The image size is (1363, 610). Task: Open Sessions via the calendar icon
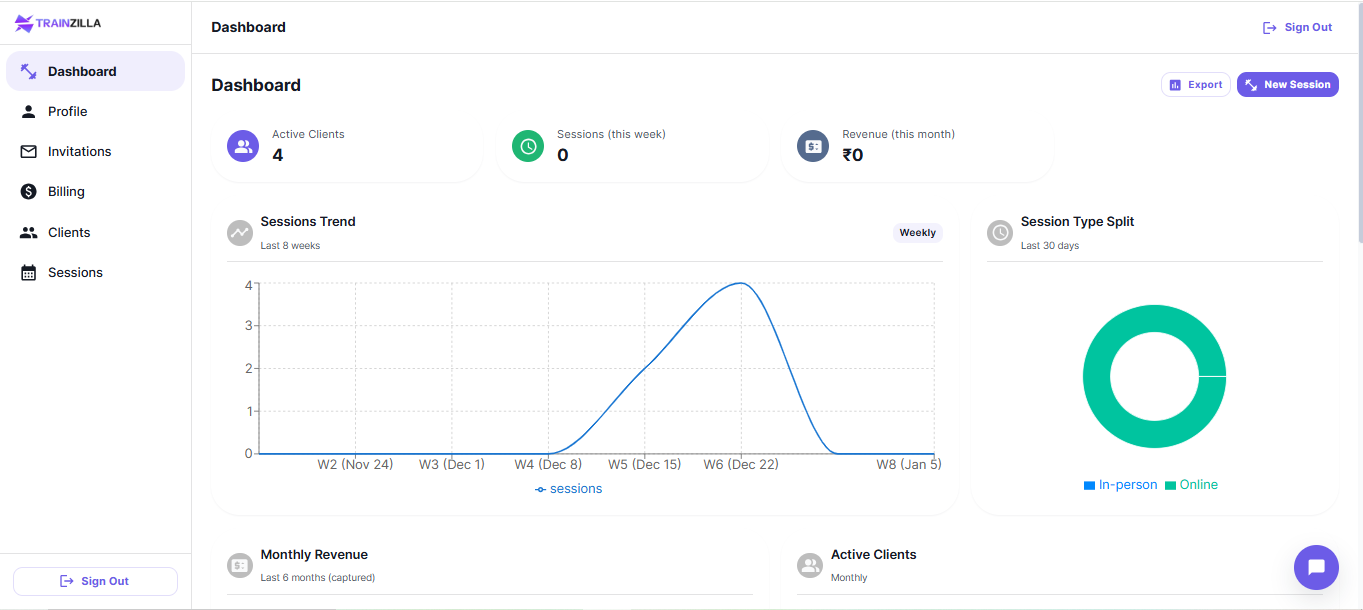(x=29, y=272)
